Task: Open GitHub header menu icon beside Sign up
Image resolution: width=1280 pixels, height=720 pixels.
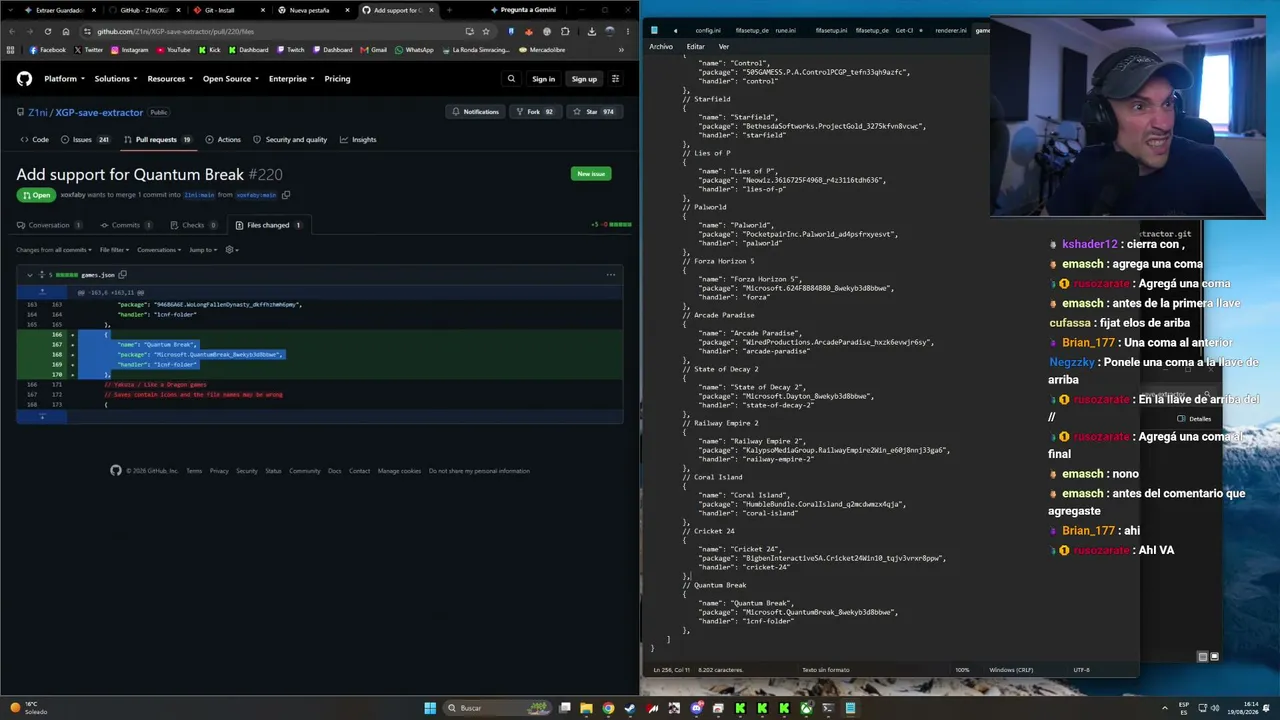Action: tap(615, 79)
